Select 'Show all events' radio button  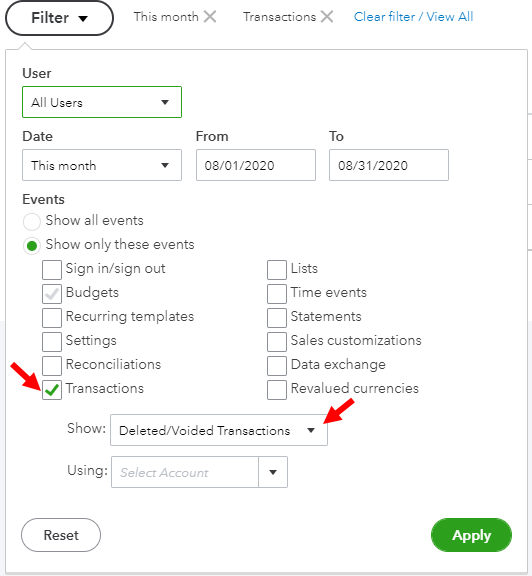coord(32,222)
